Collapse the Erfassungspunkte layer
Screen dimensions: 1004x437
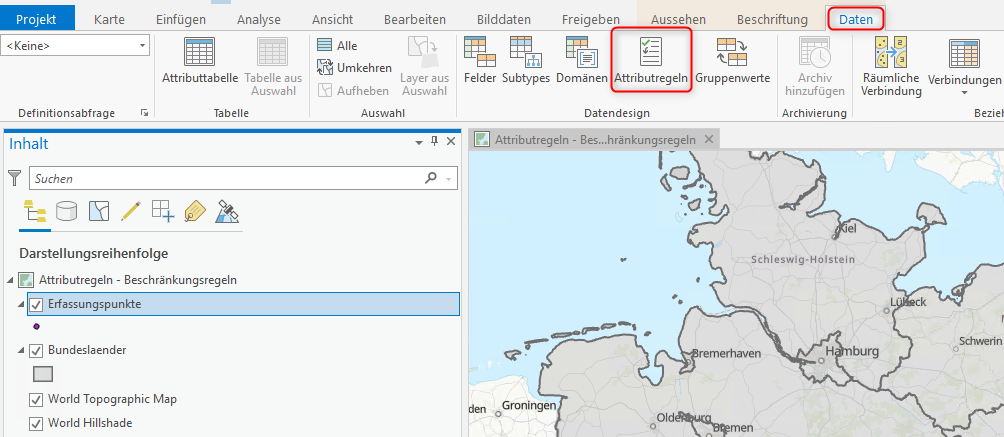(x=21, y=305)
